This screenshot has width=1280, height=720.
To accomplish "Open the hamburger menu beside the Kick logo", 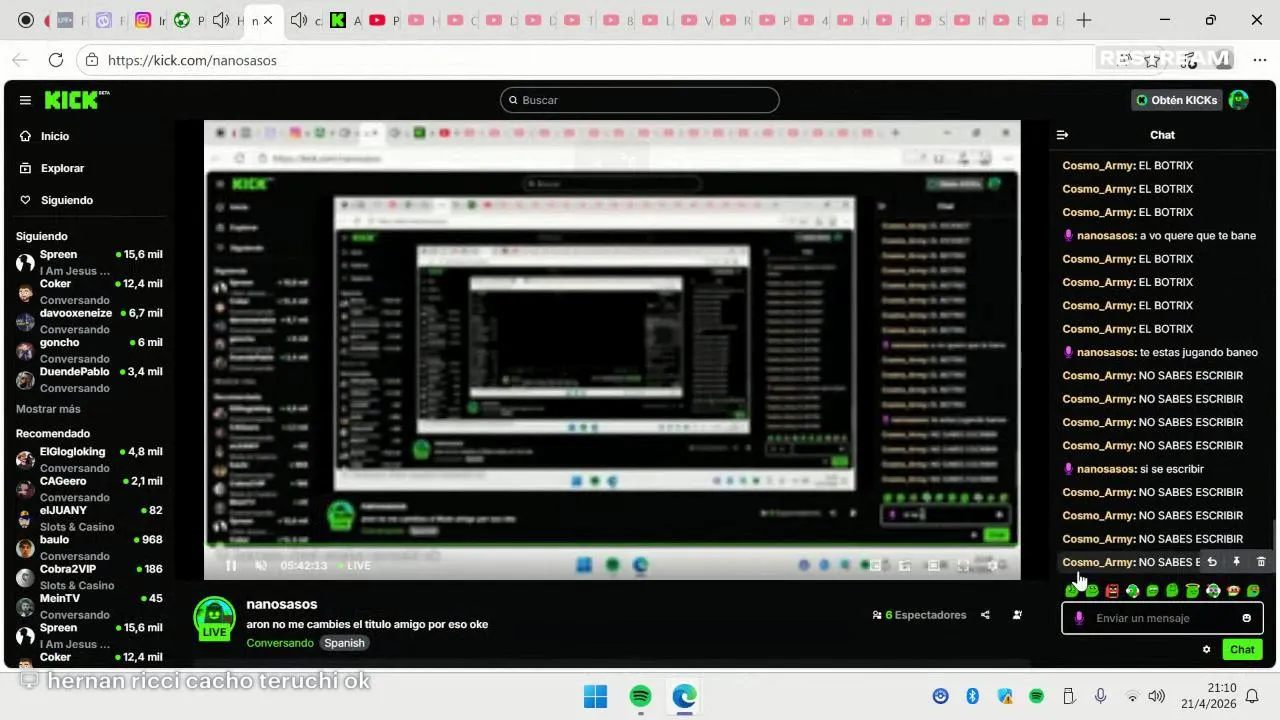I will [25, 100].
